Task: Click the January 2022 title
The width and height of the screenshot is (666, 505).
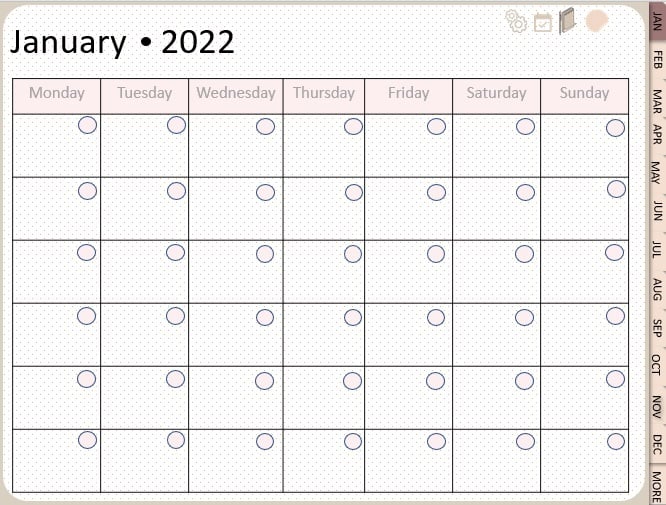Action: 121,42
